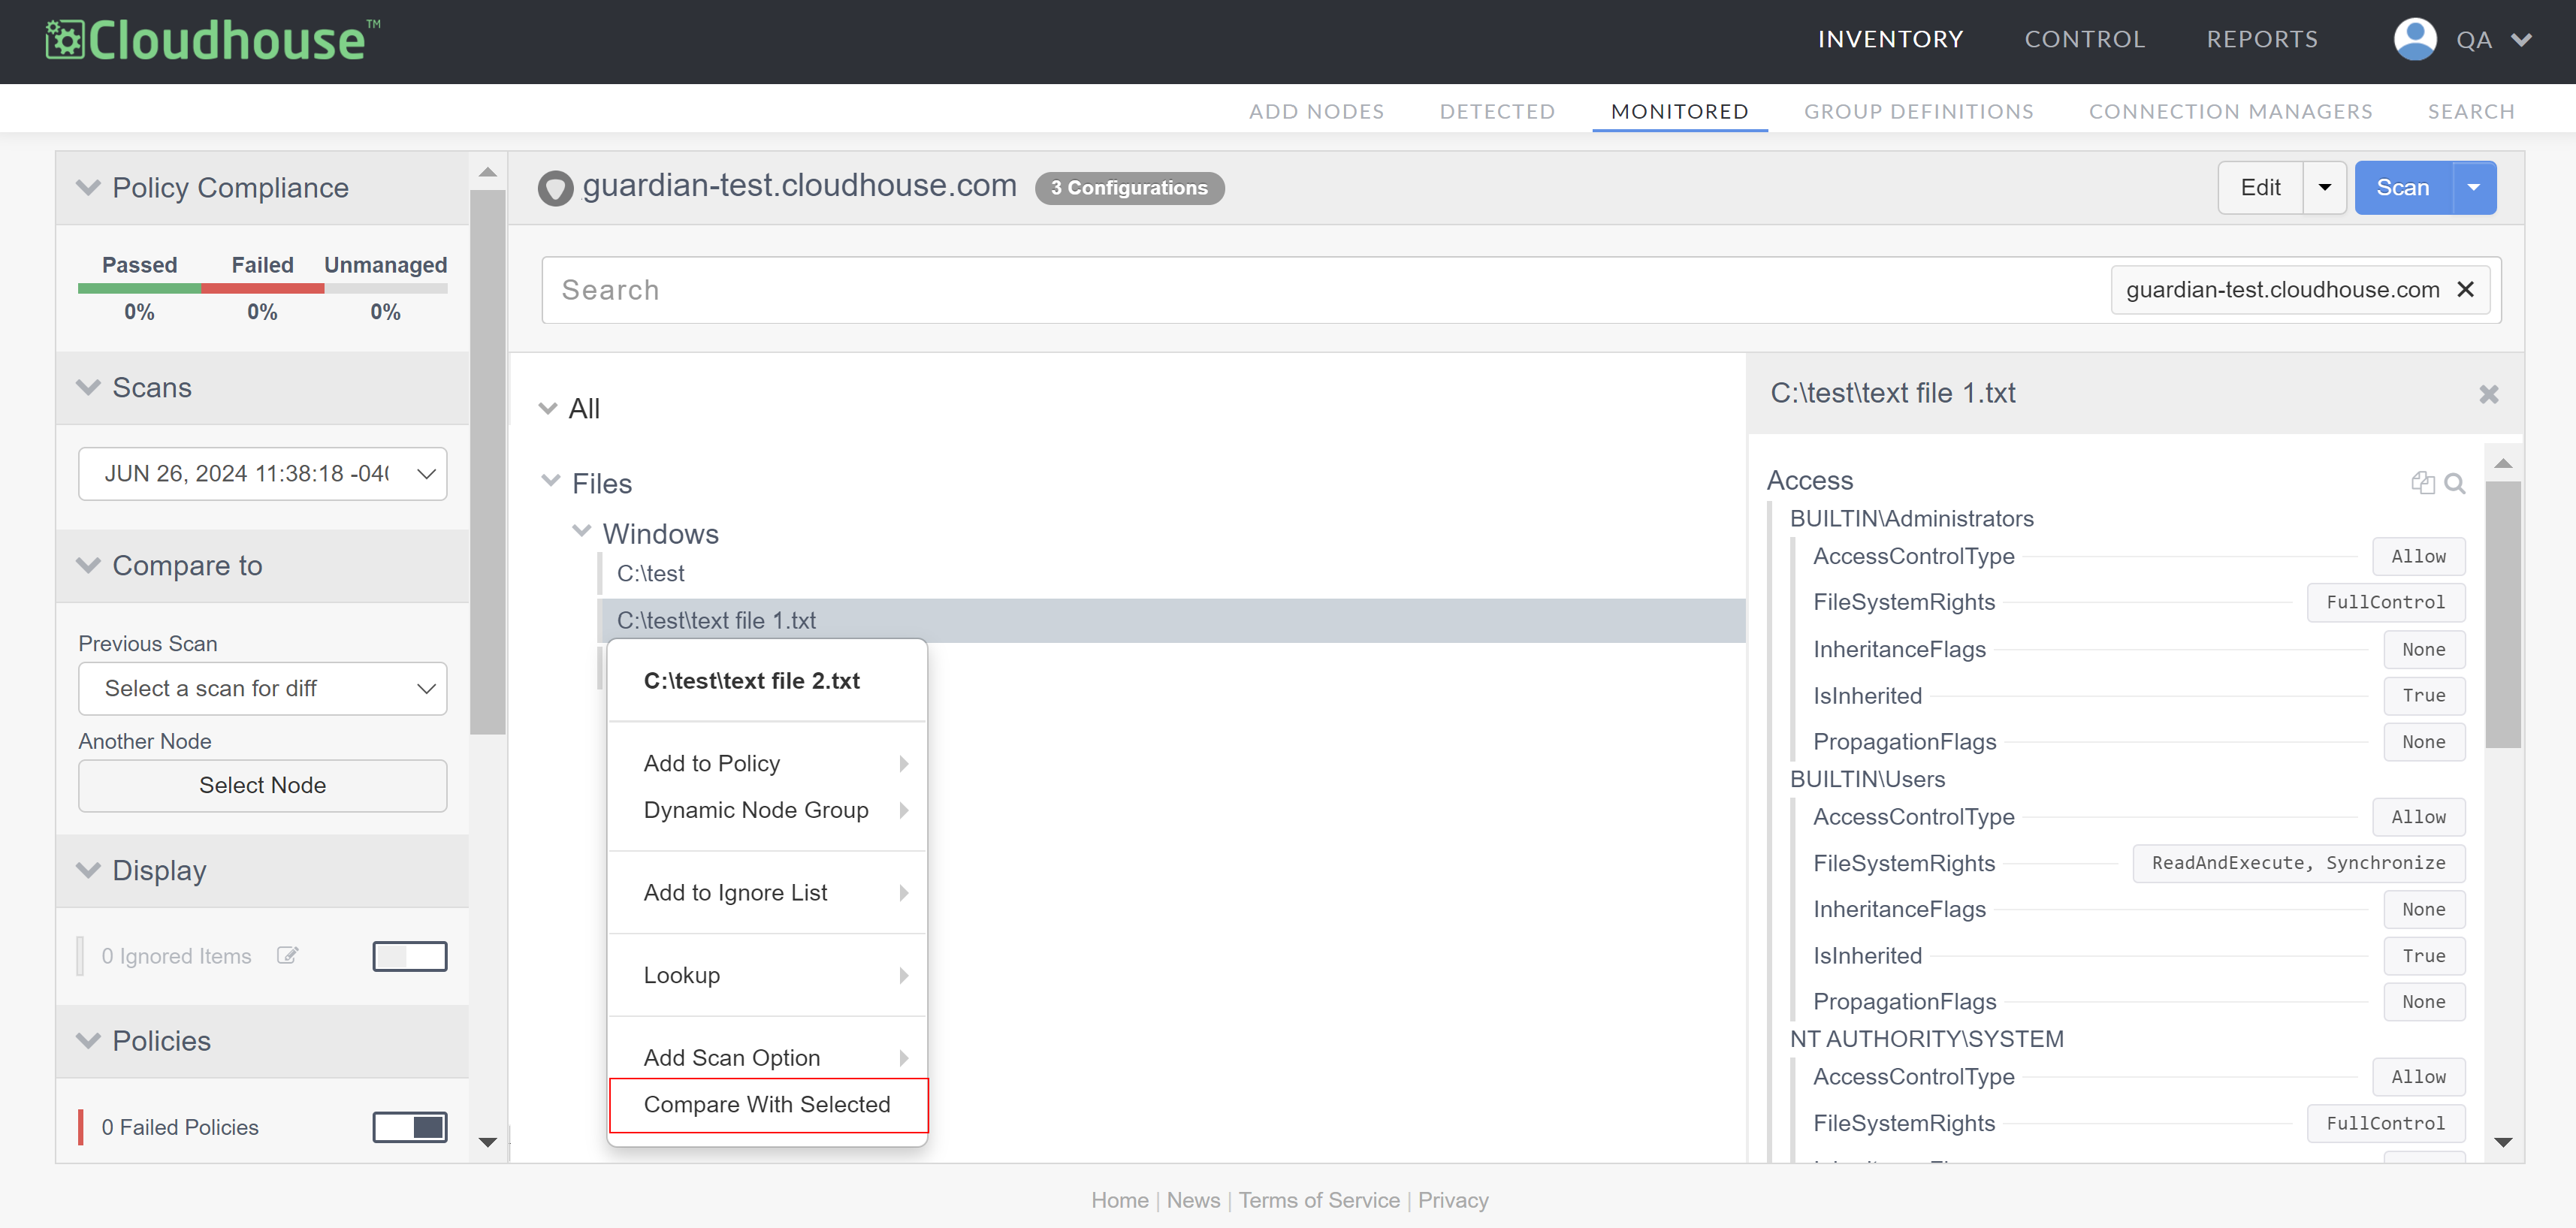Select the C:\test tree row
Viewport: 2576px width, 1228px height.
pos(1172,574)
